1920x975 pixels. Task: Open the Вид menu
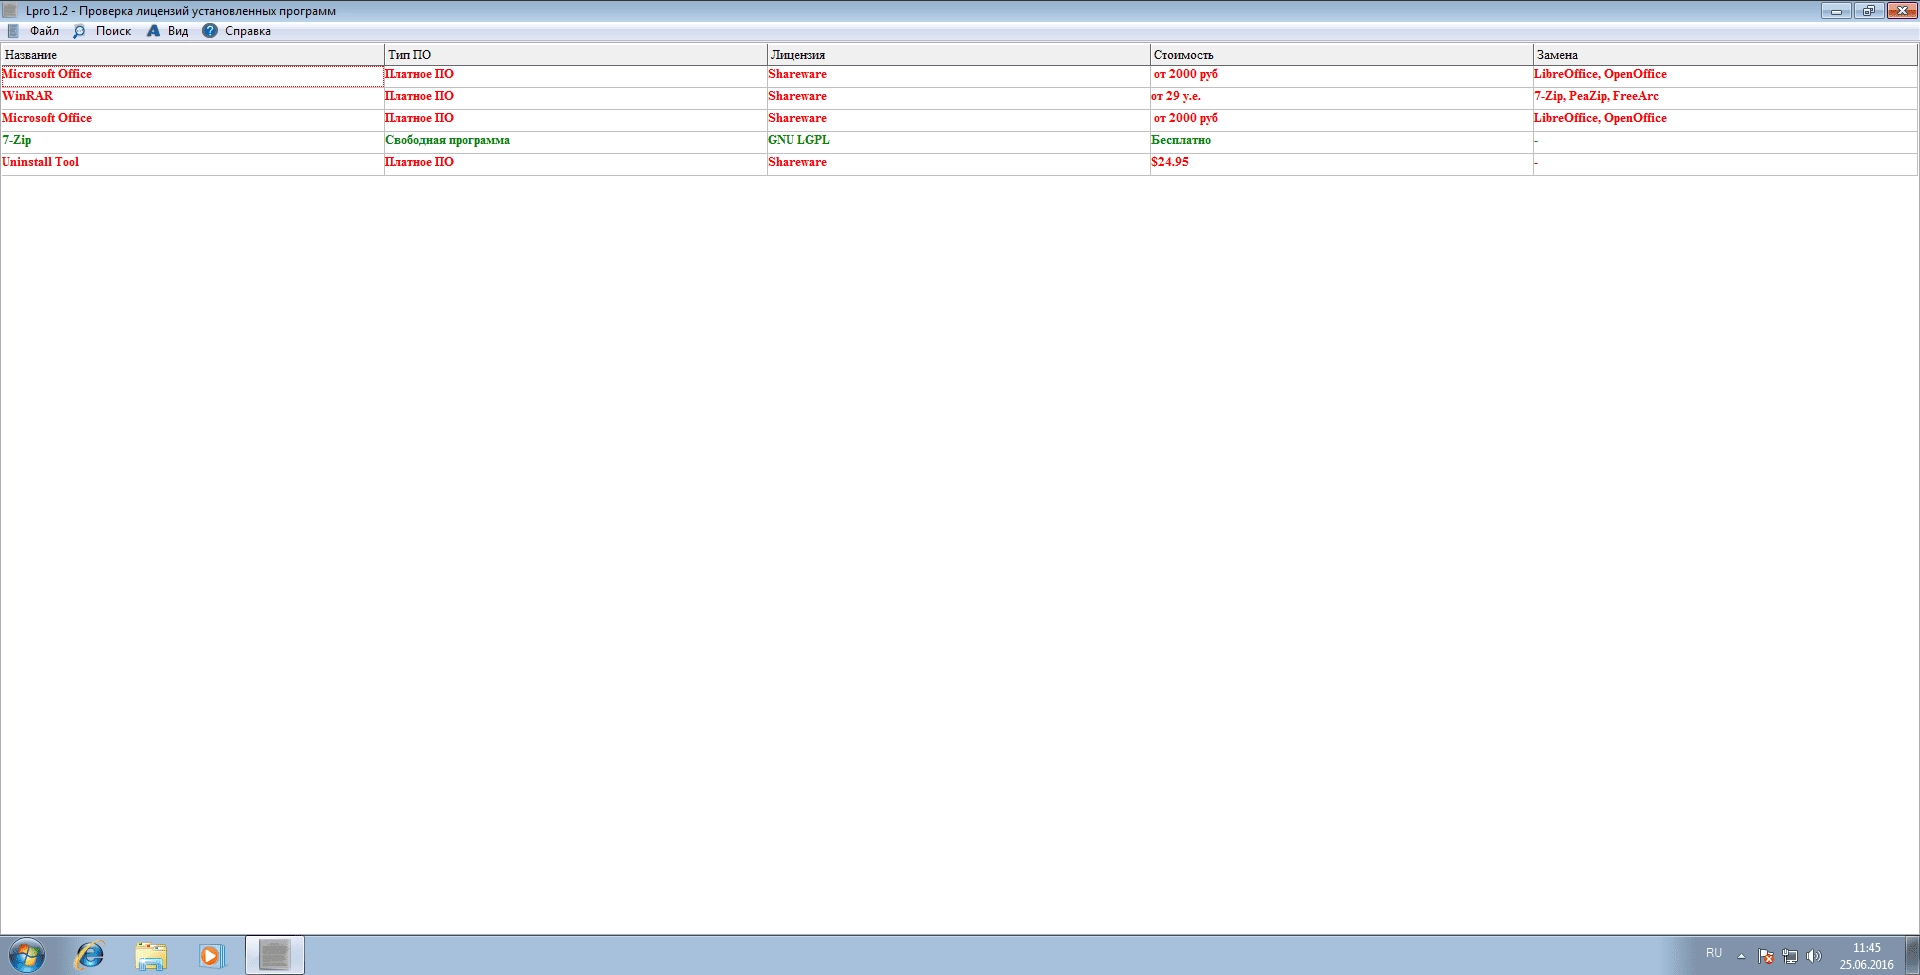[167, 31]
